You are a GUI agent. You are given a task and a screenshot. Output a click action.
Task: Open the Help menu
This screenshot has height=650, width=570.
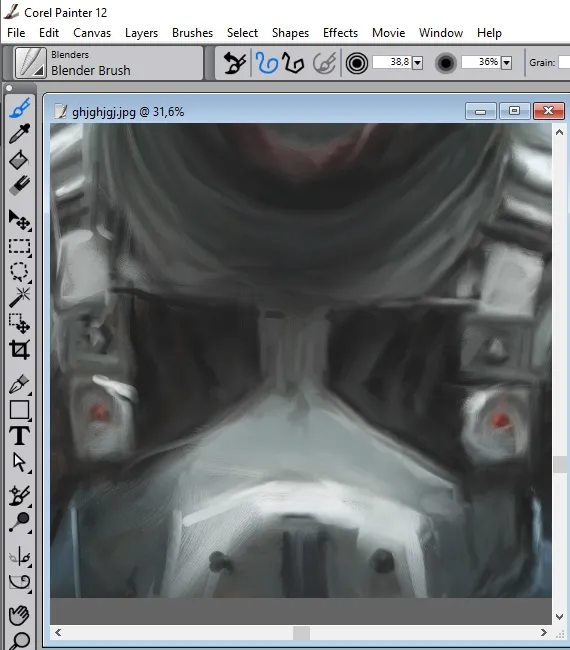point(489,33)
